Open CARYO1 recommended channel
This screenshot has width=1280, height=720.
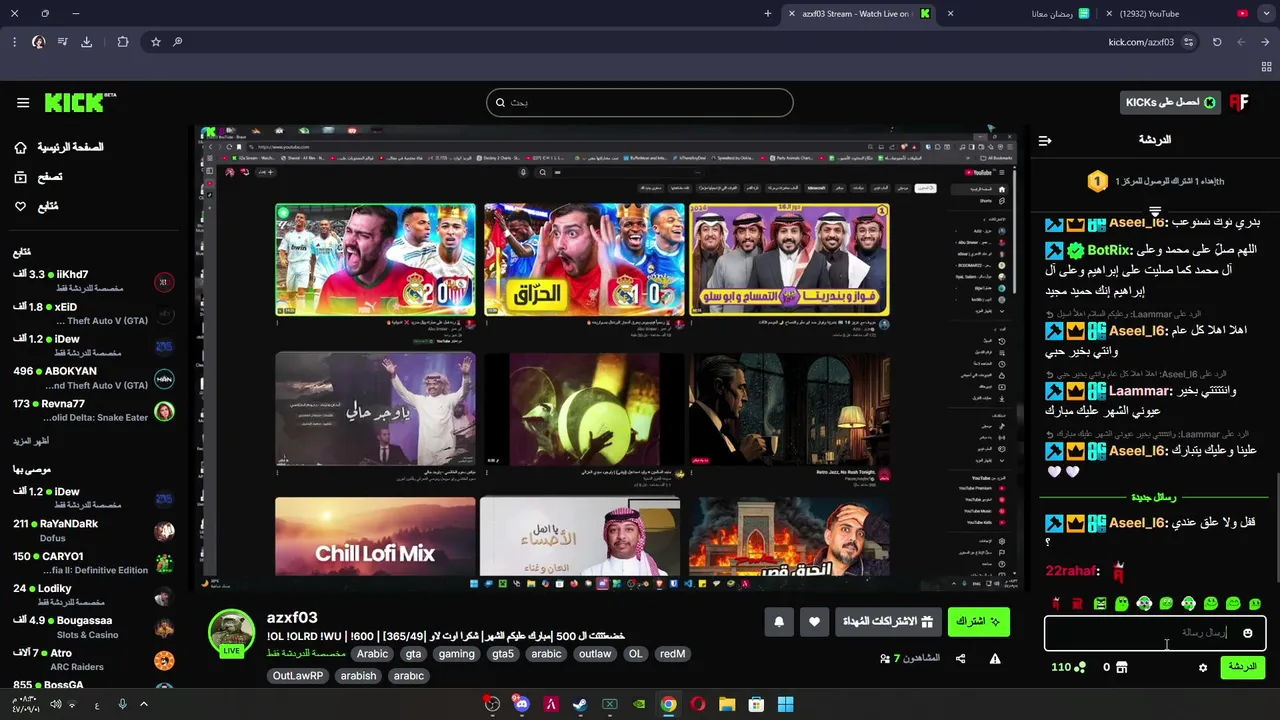click(x=93, y=563)
